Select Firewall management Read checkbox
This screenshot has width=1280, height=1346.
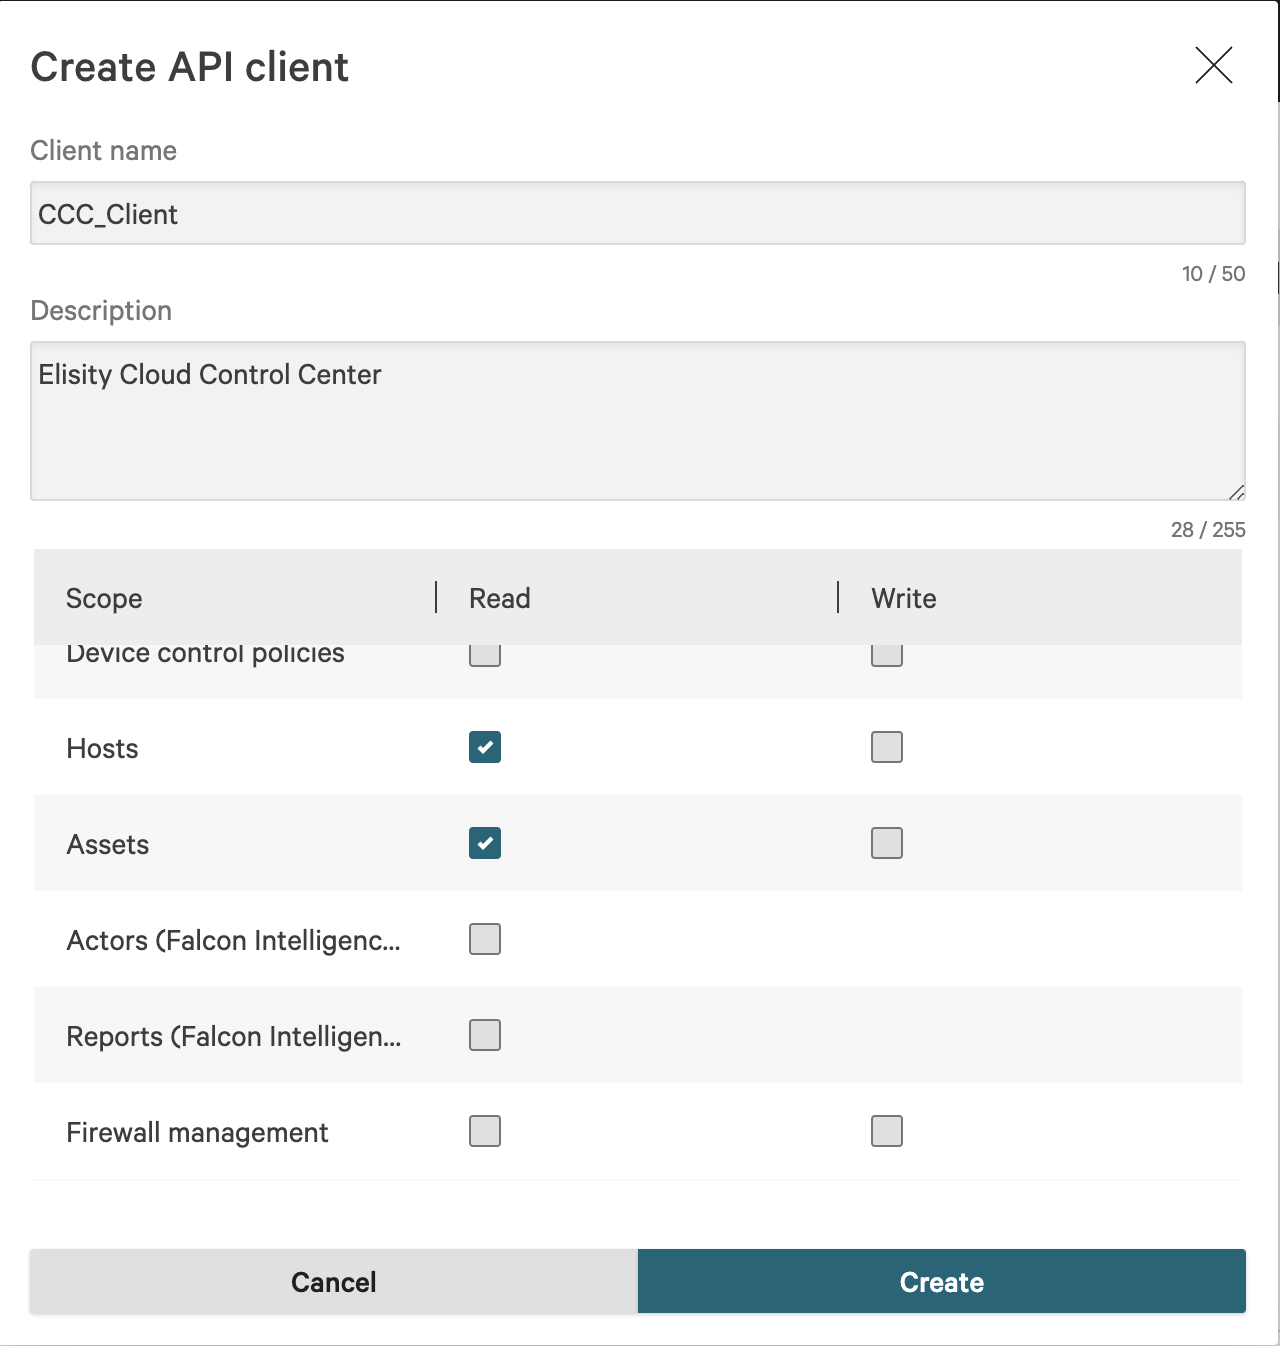point(485,1131)
